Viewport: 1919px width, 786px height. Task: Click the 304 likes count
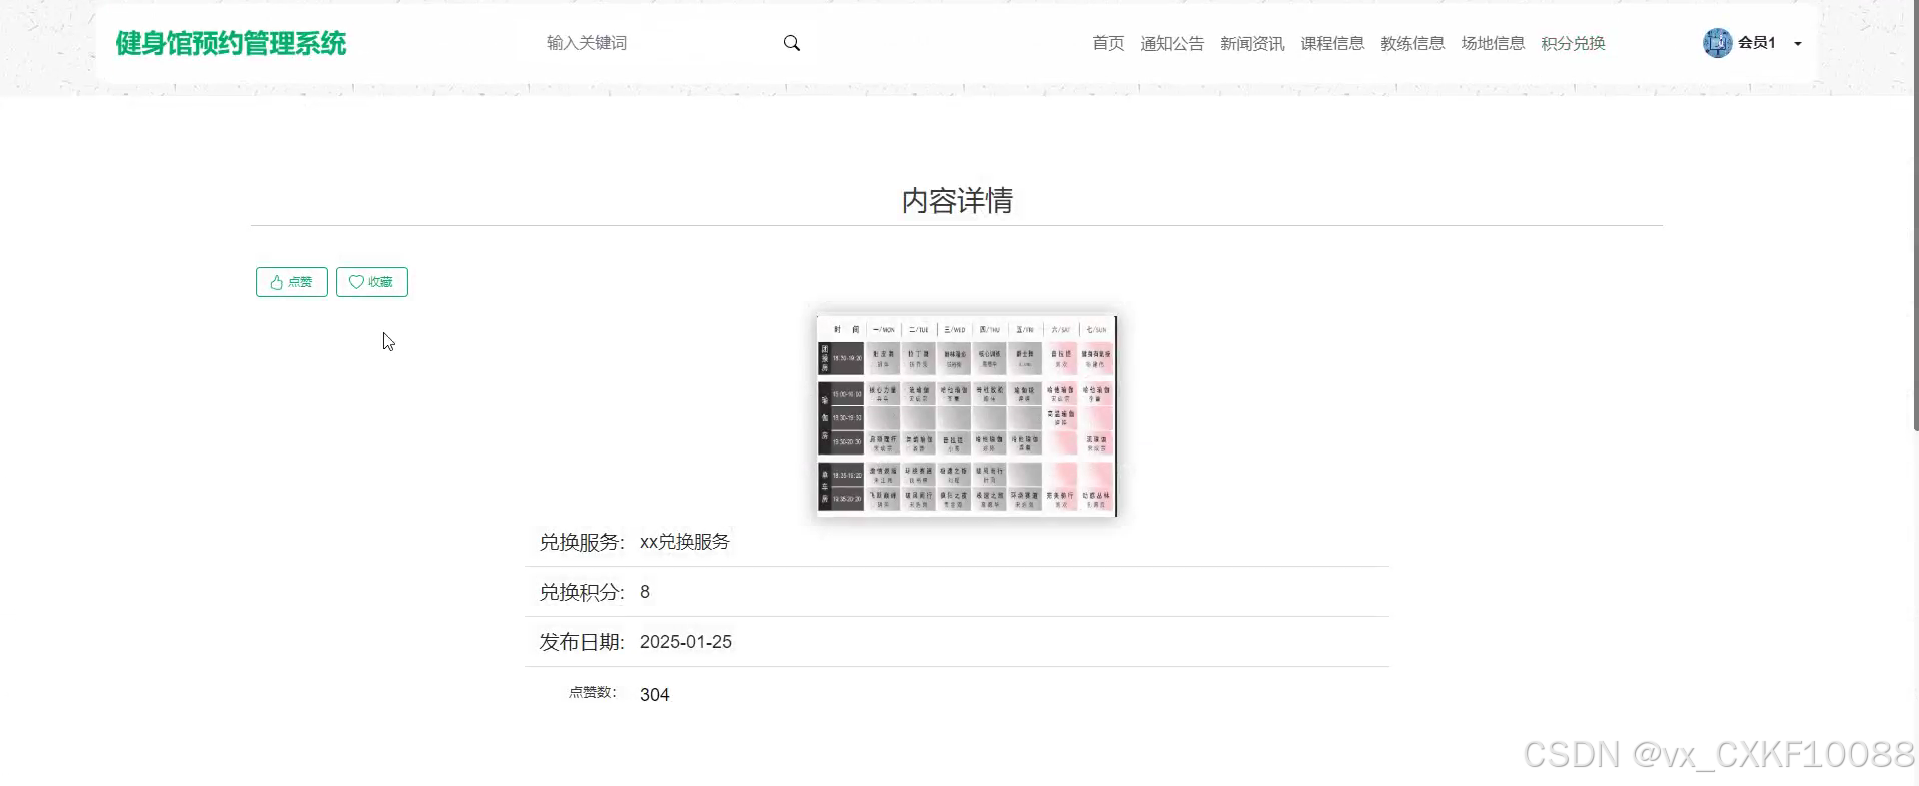655,695
